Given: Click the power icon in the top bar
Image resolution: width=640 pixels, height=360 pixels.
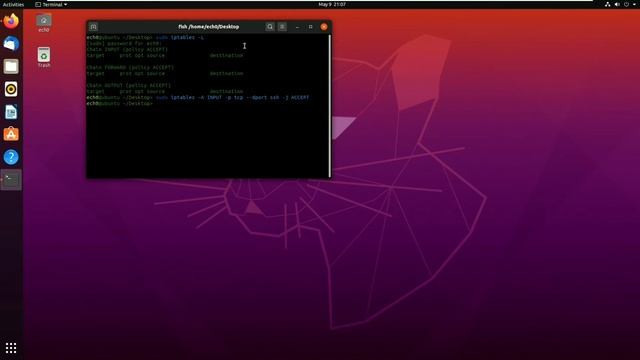Looking at the screenshot, I should [x=627, y=4].
